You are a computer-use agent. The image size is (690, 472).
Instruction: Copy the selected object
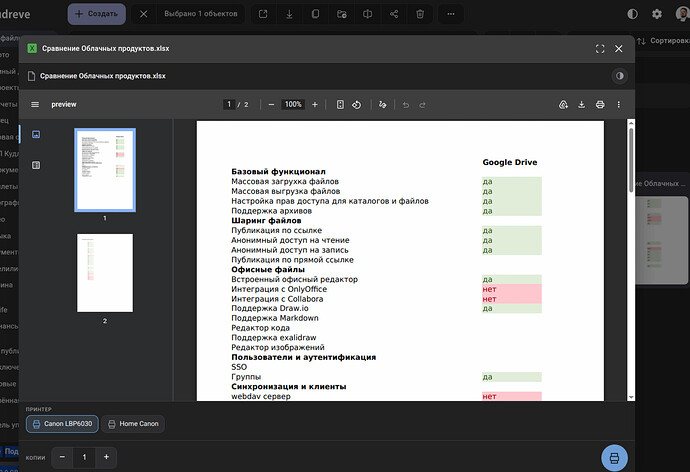tap(315, 14)
